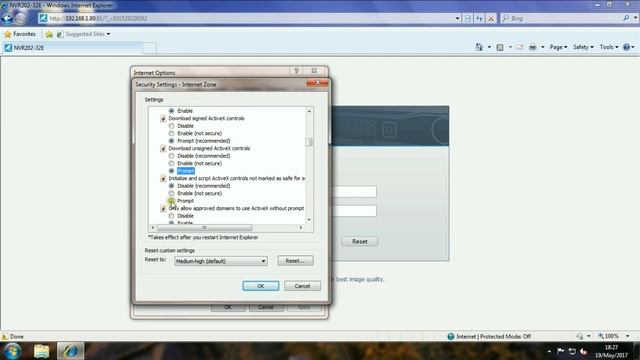Show hidden tray icons arrow
This screenshot has width=640, height=360.
click(549, 351)
